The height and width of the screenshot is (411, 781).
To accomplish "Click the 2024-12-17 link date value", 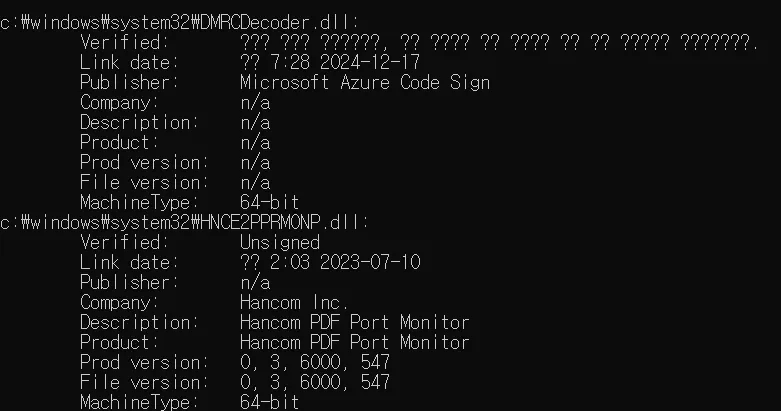I will click(370, 63).
